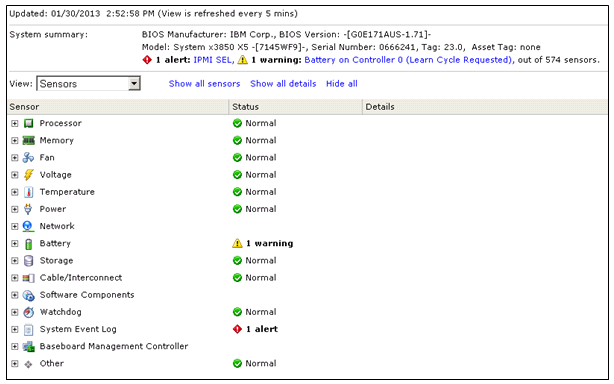Click the Other sensors diamond icon
Screen dimensions: 614x384
tap(29, 364)
